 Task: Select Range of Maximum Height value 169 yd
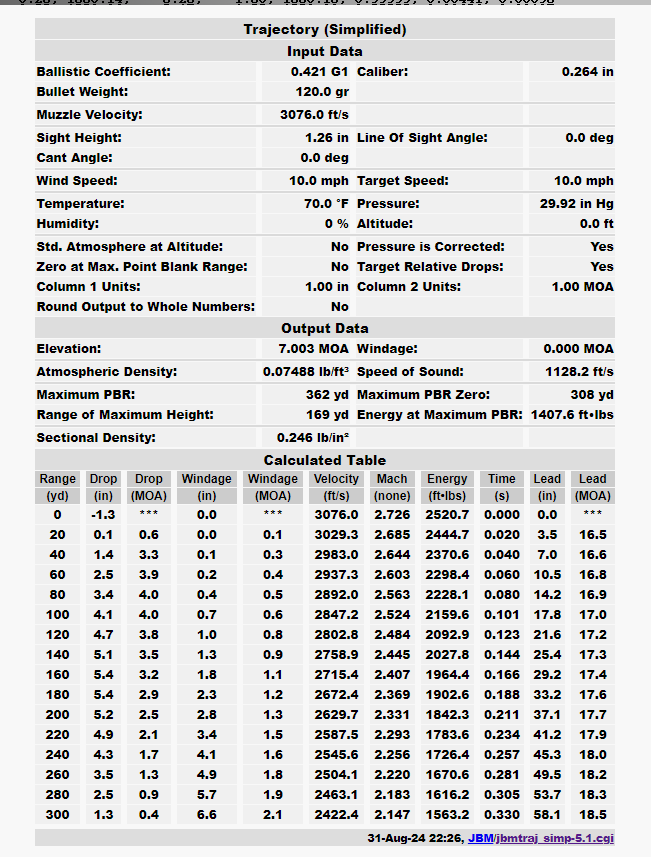pos(327,415)
